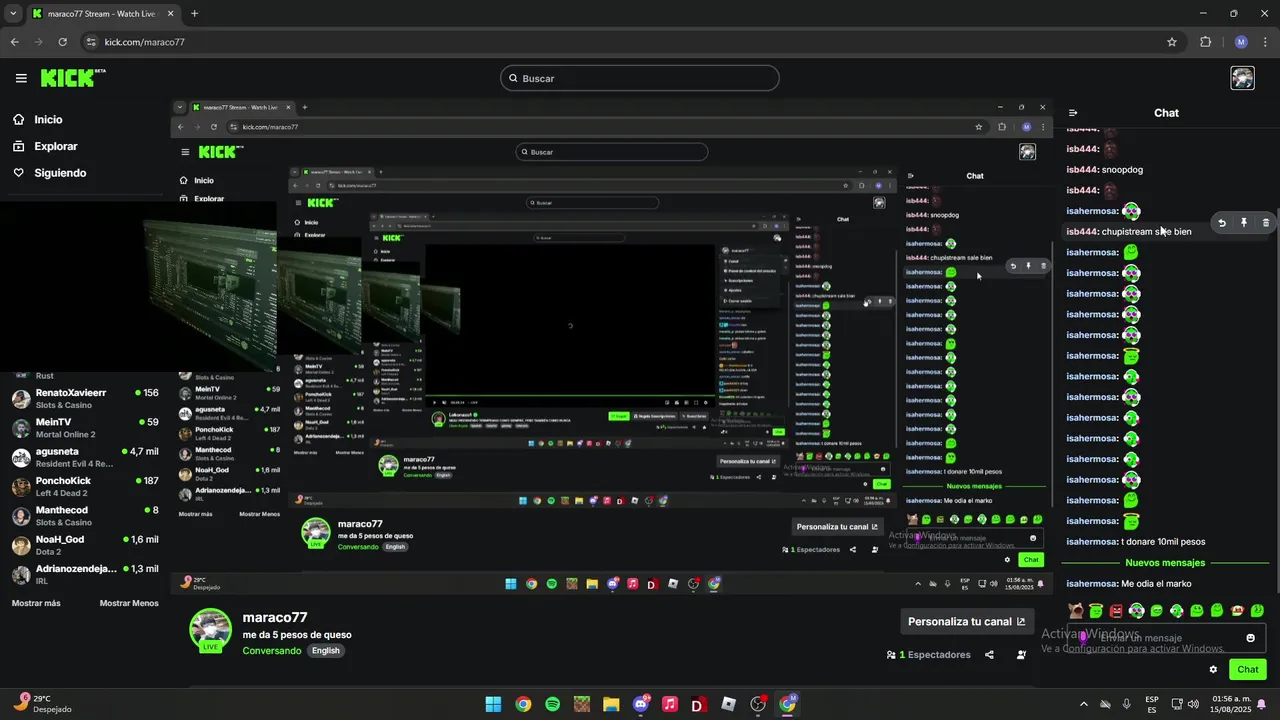View site information icon in address bar
The image size is (1280, 720).
pos(91,42)
